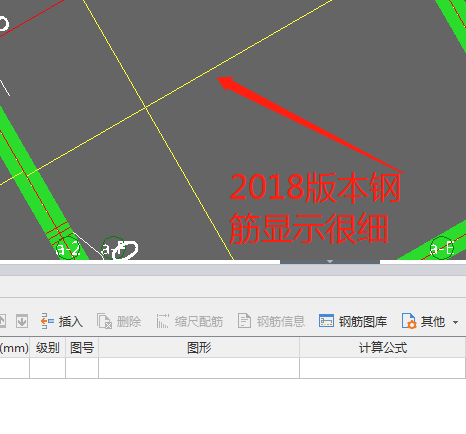Image resolution: width=466 pixels, height=434 pixels.
Task: Click the 插入 insert icon
Action: click(x=47, y=321)
